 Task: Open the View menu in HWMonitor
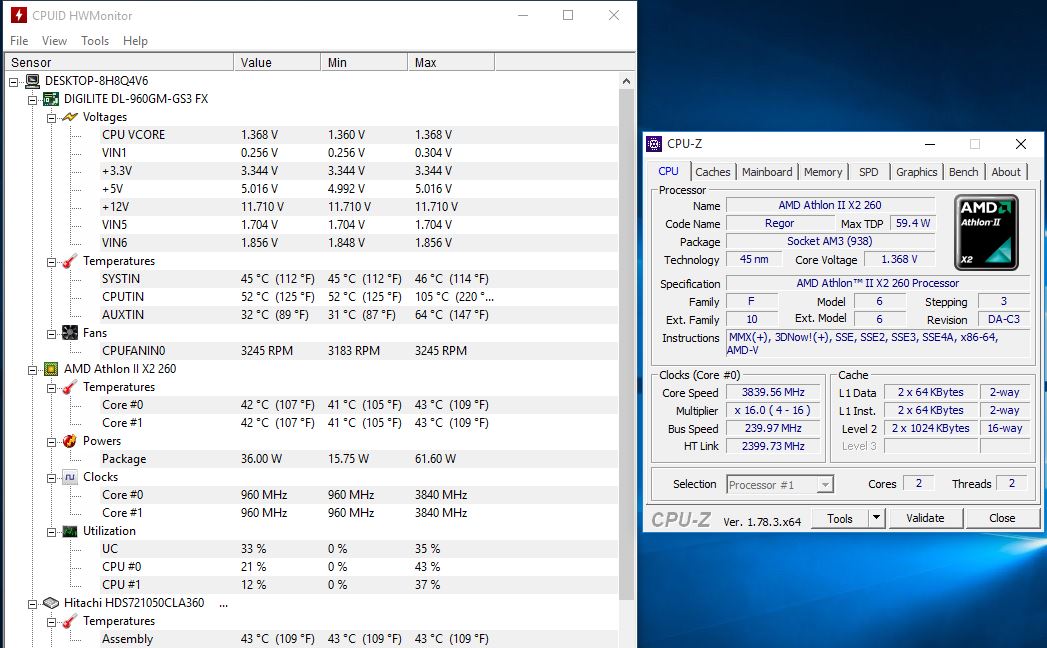[x=54, y=41]
